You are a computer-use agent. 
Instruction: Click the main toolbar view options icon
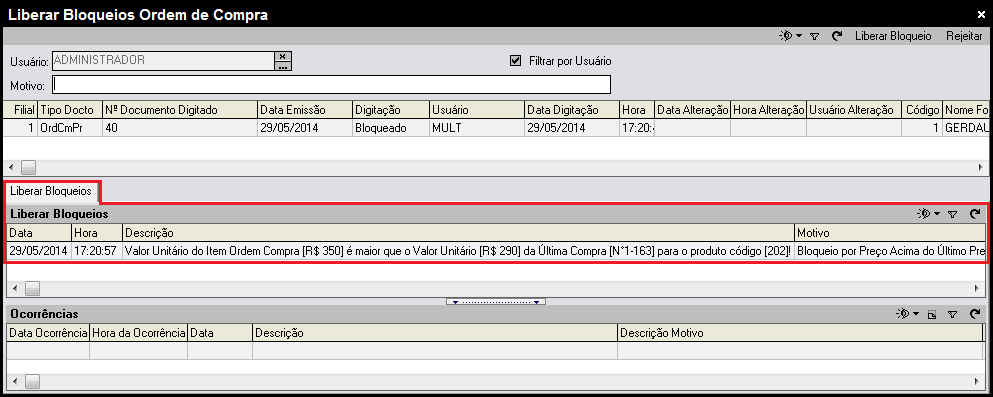tap(785, 37)
